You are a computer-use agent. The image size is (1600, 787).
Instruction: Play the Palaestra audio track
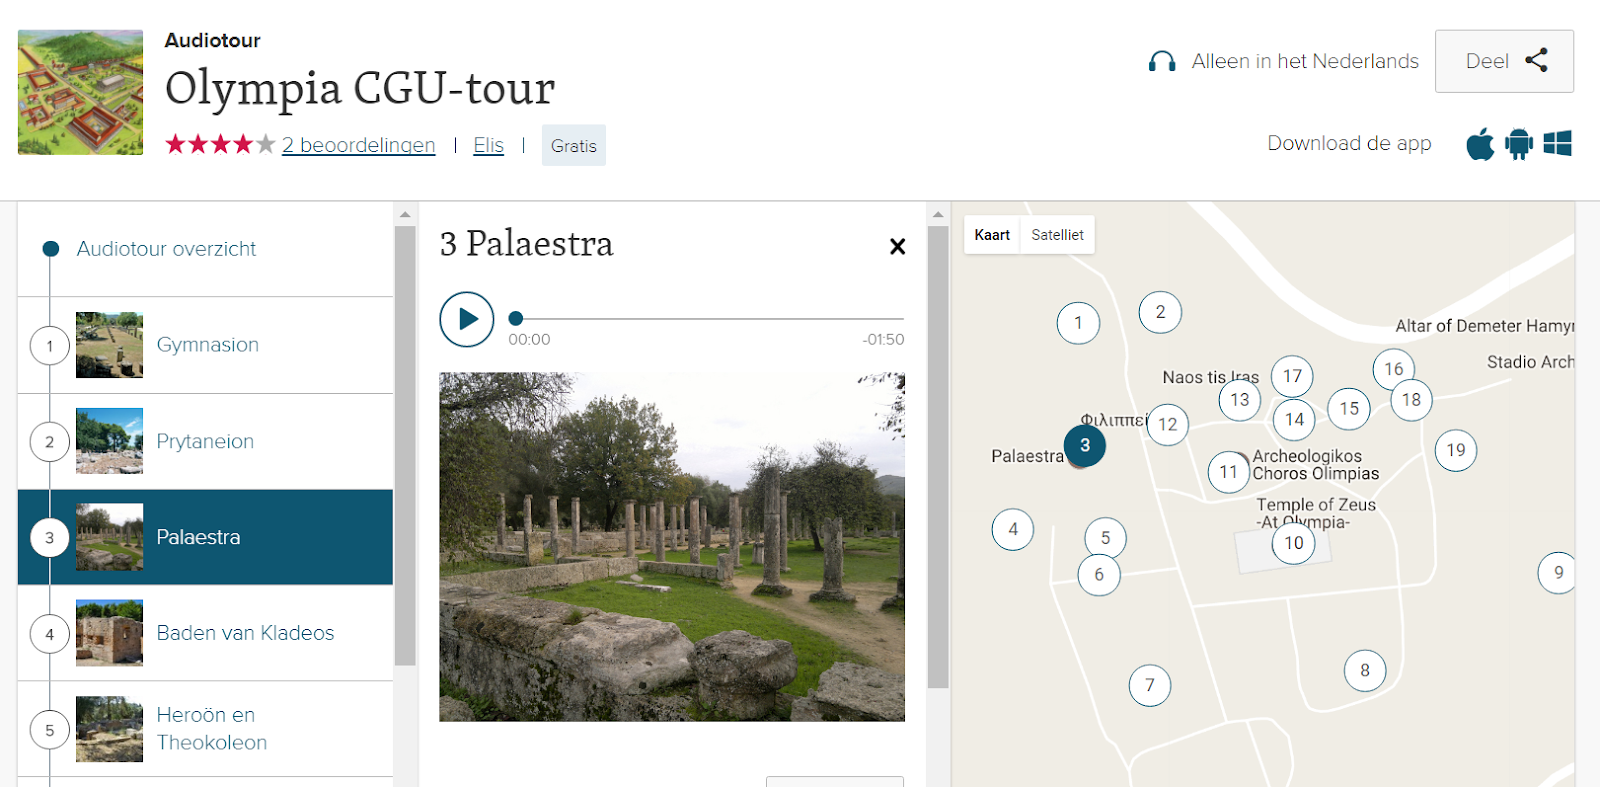[x=467, y=319]
